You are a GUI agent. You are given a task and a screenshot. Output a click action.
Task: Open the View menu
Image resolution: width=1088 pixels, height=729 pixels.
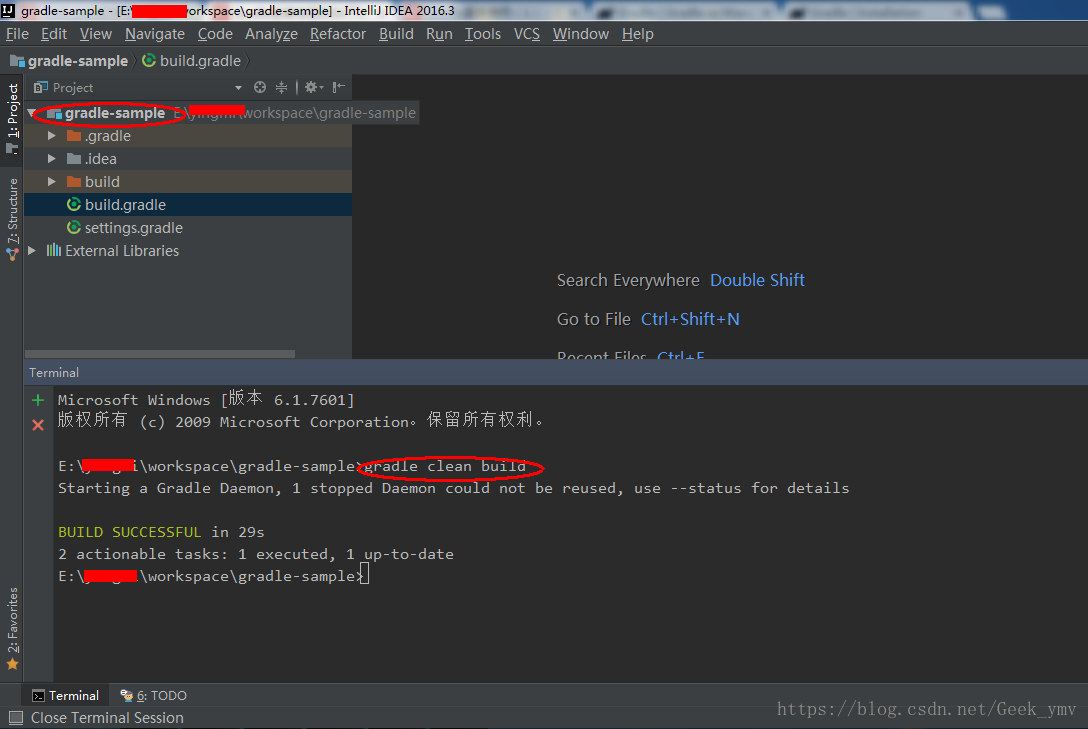[96, 34]
